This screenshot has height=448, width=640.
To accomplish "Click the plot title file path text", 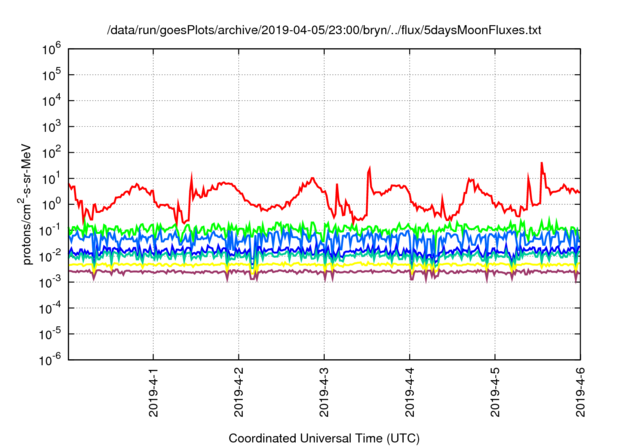I will tap(324, 30).
